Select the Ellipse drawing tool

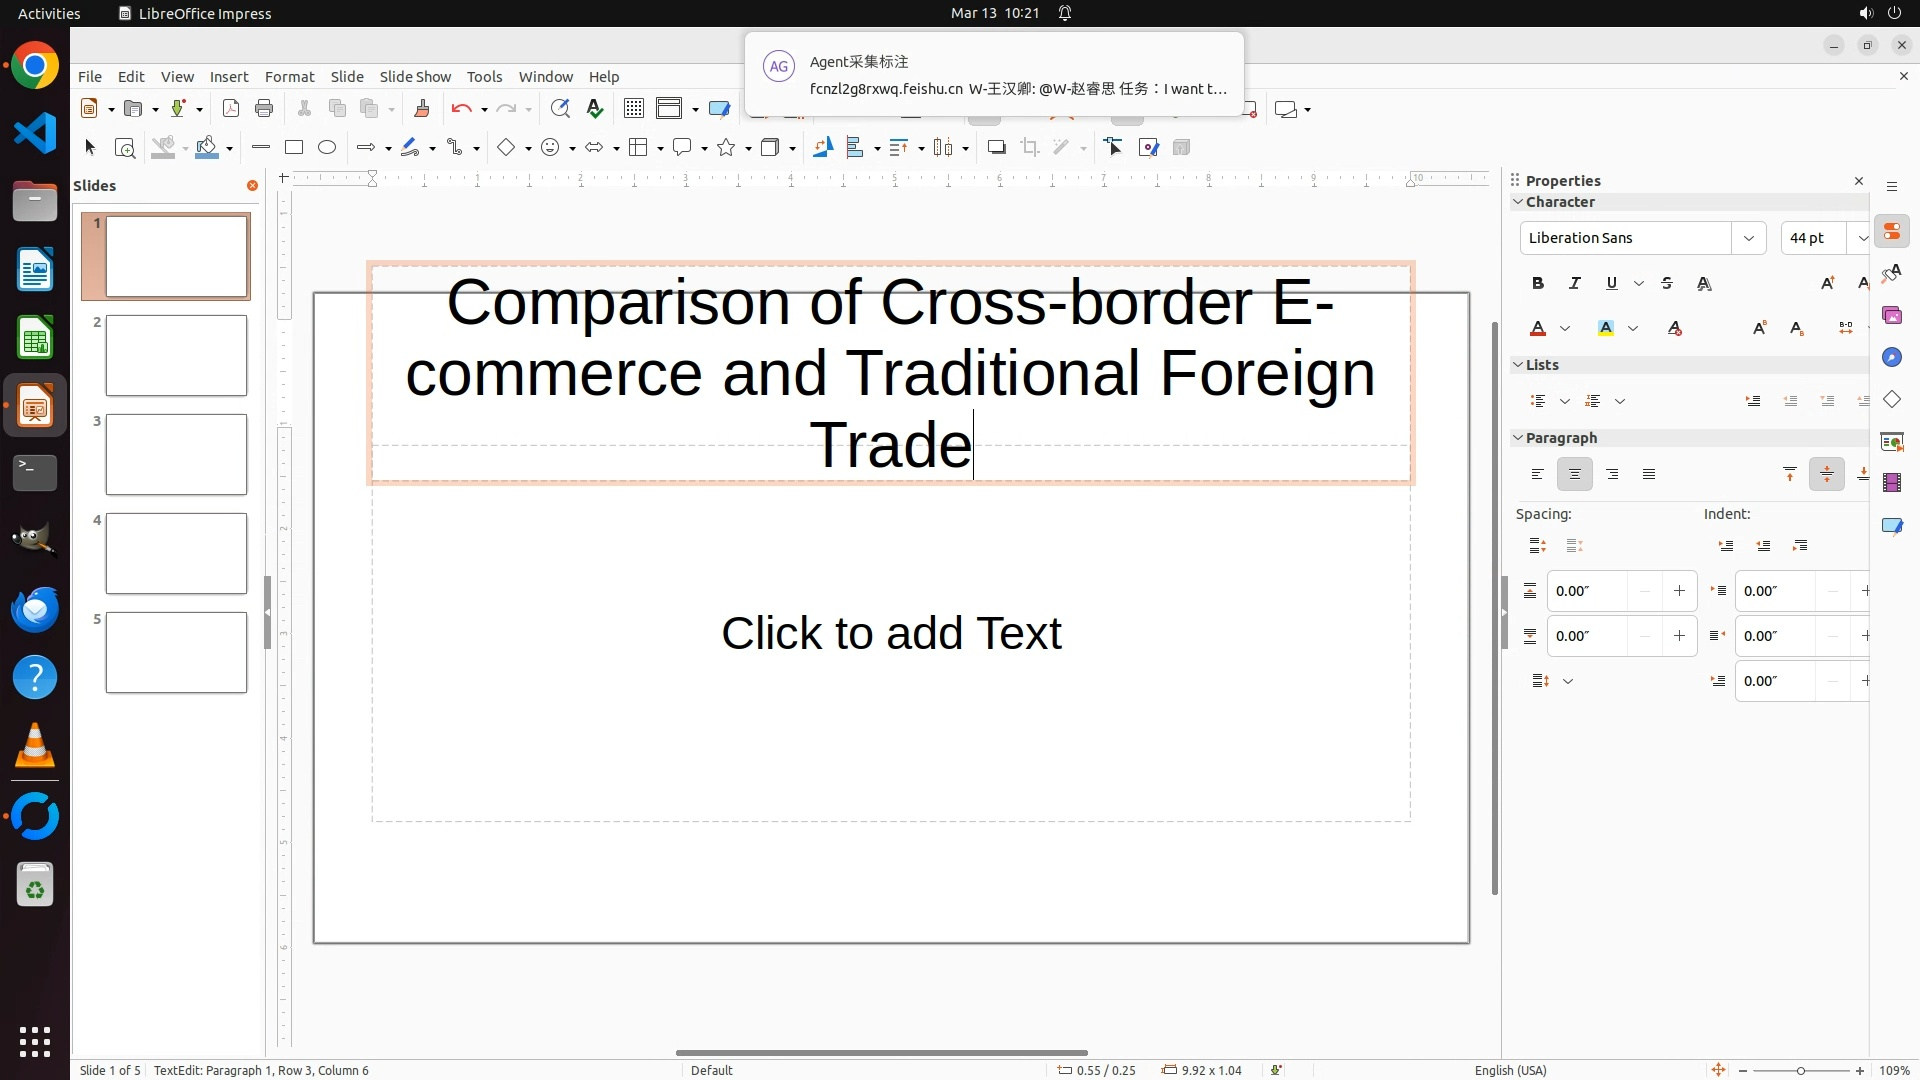click(x=327, y=147)
